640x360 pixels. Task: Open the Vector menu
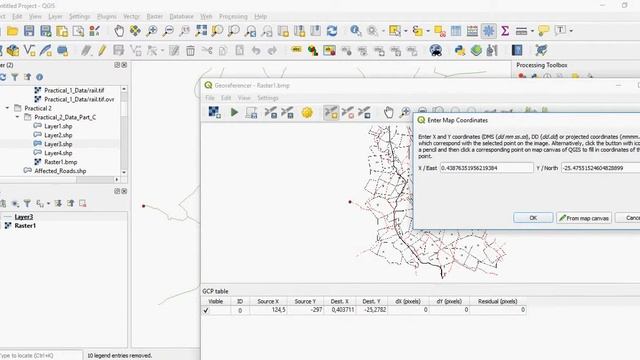[131, 16]
